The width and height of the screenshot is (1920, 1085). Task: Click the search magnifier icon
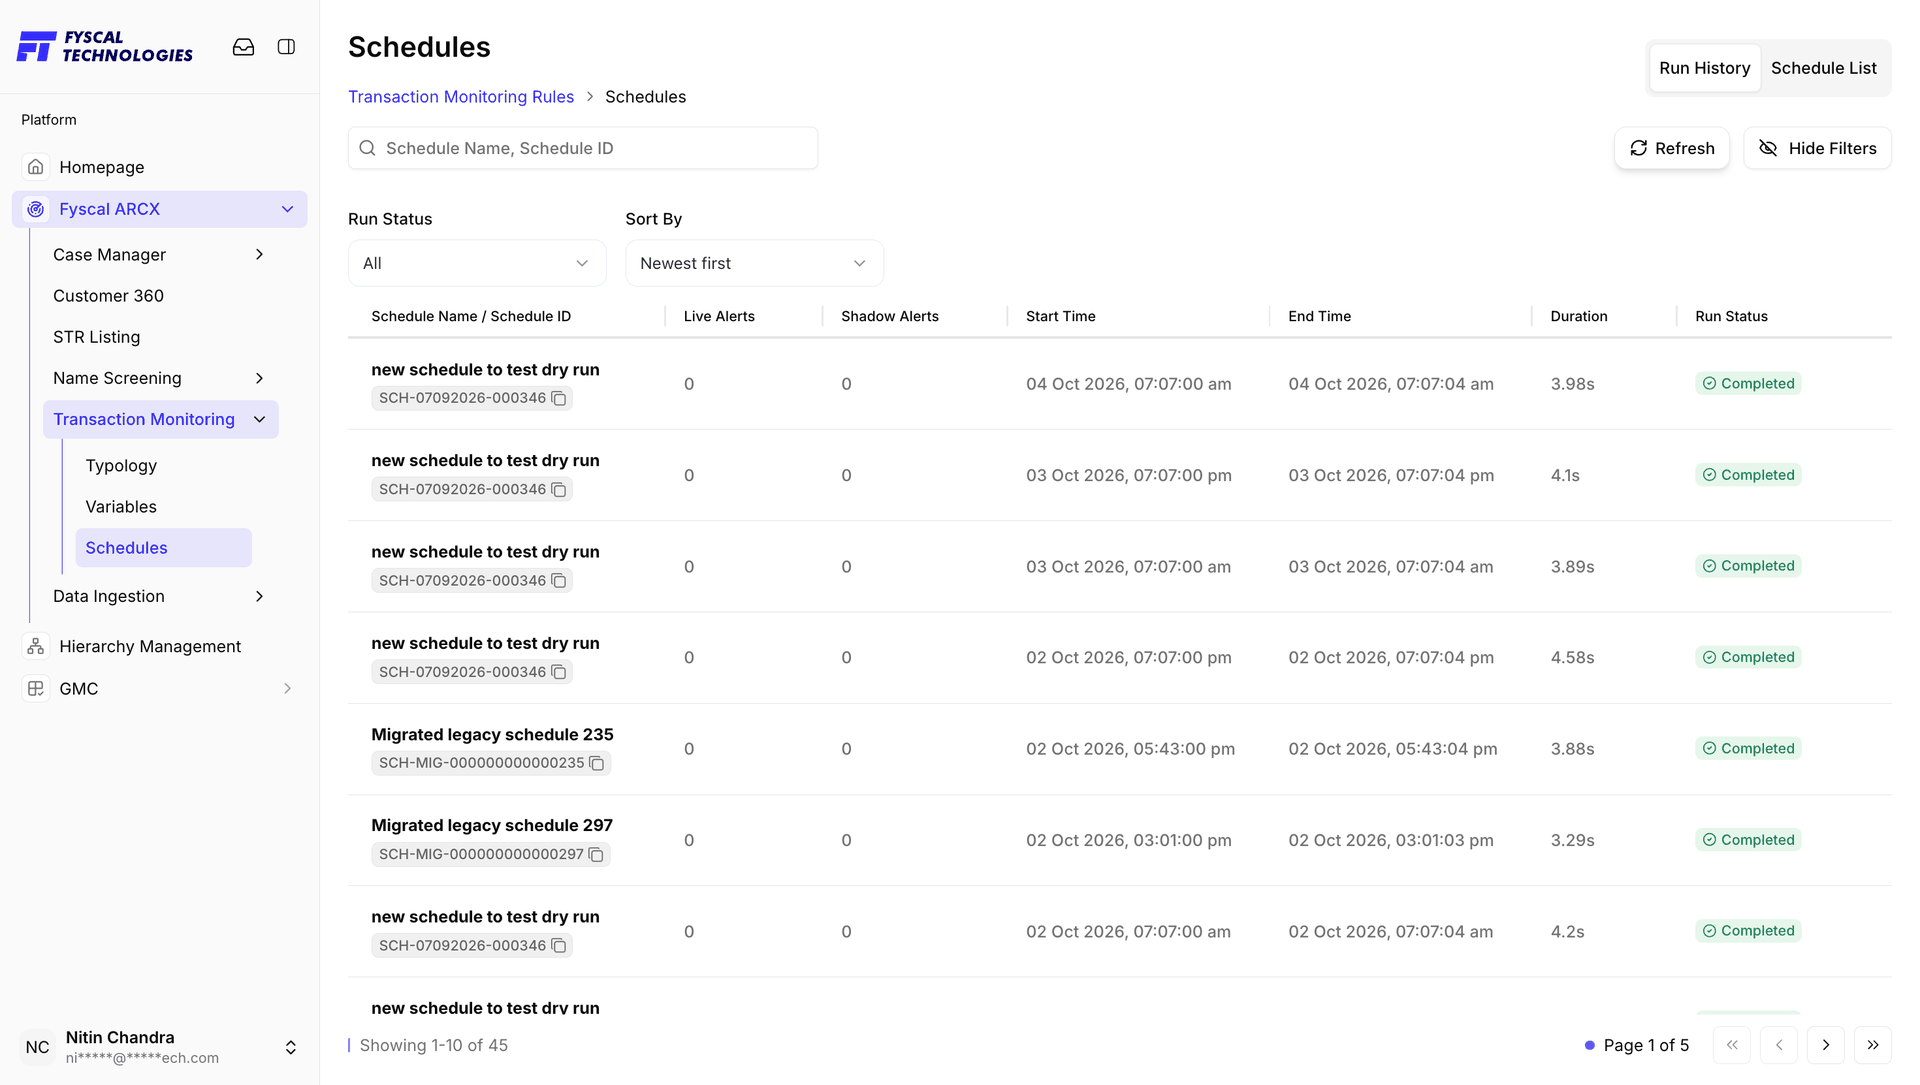tap(367, 148)
